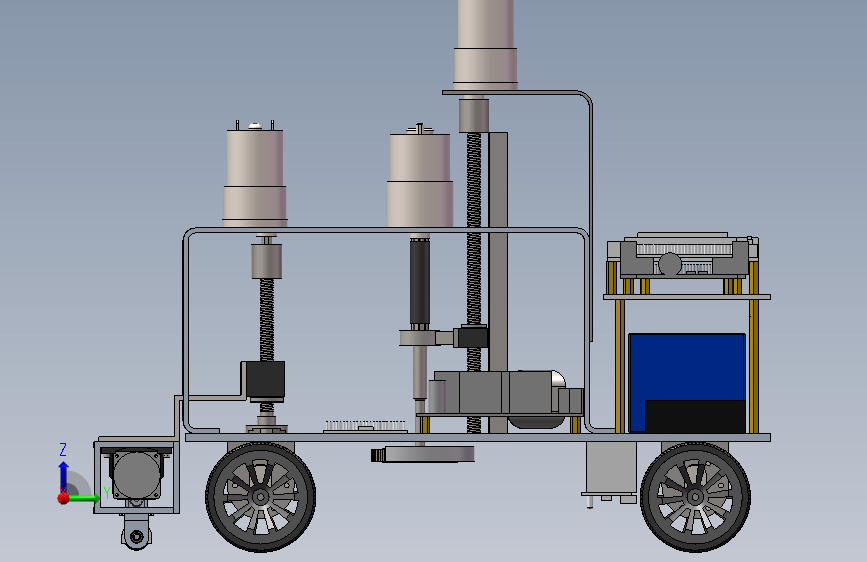Select the gray coupler under the tall top cylinder
Screen dimensions: 867x562
474,116
